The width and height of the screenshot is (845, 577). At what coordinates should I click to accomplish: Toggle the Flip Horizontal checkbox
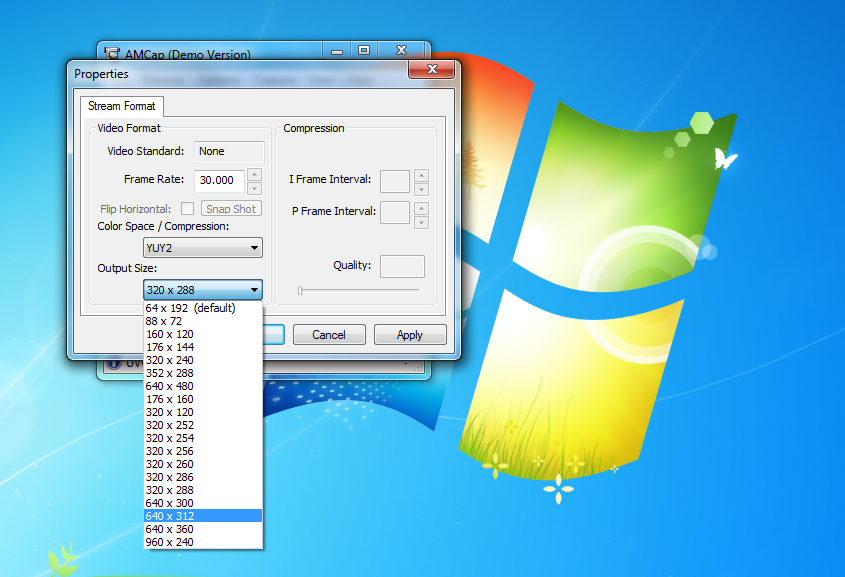(x=187, y=208)
